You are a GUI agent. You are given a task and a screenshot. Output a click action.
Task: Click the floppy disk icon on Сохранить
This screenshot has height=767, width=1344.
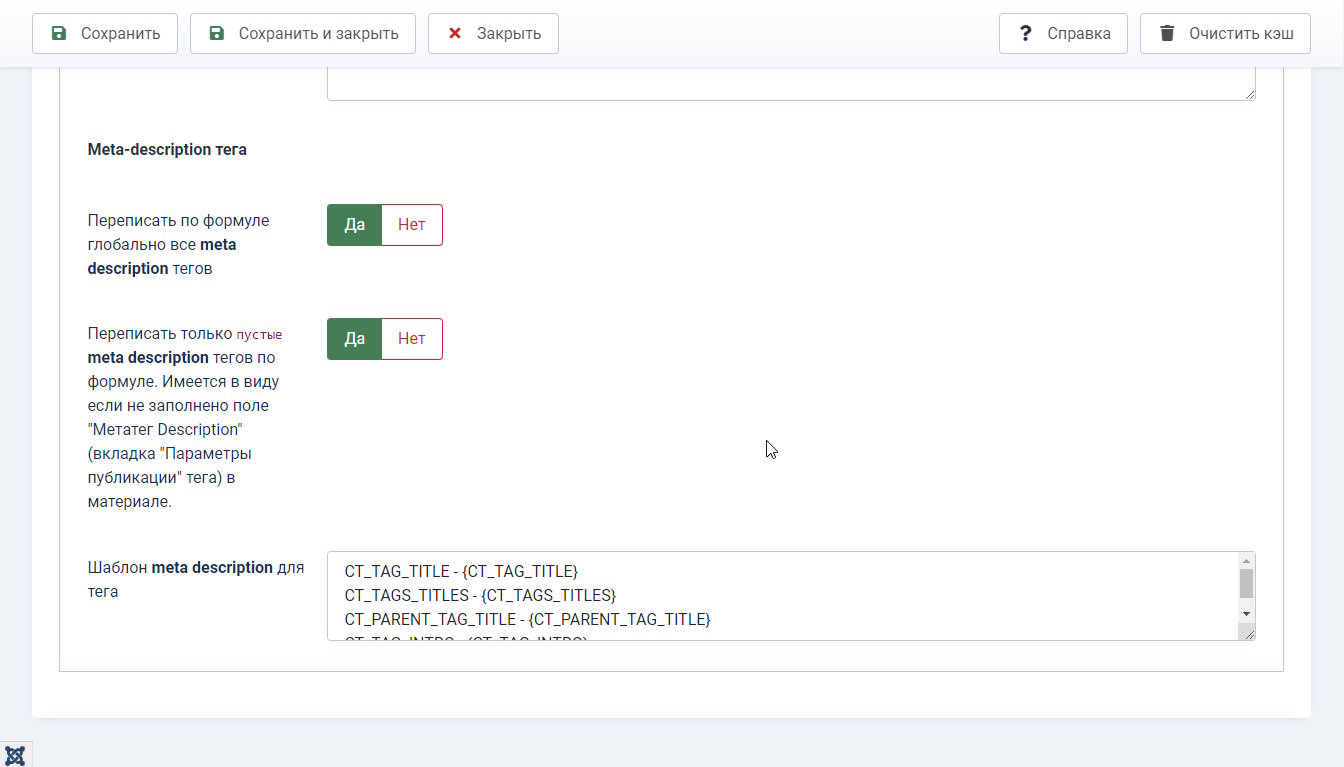59,33
